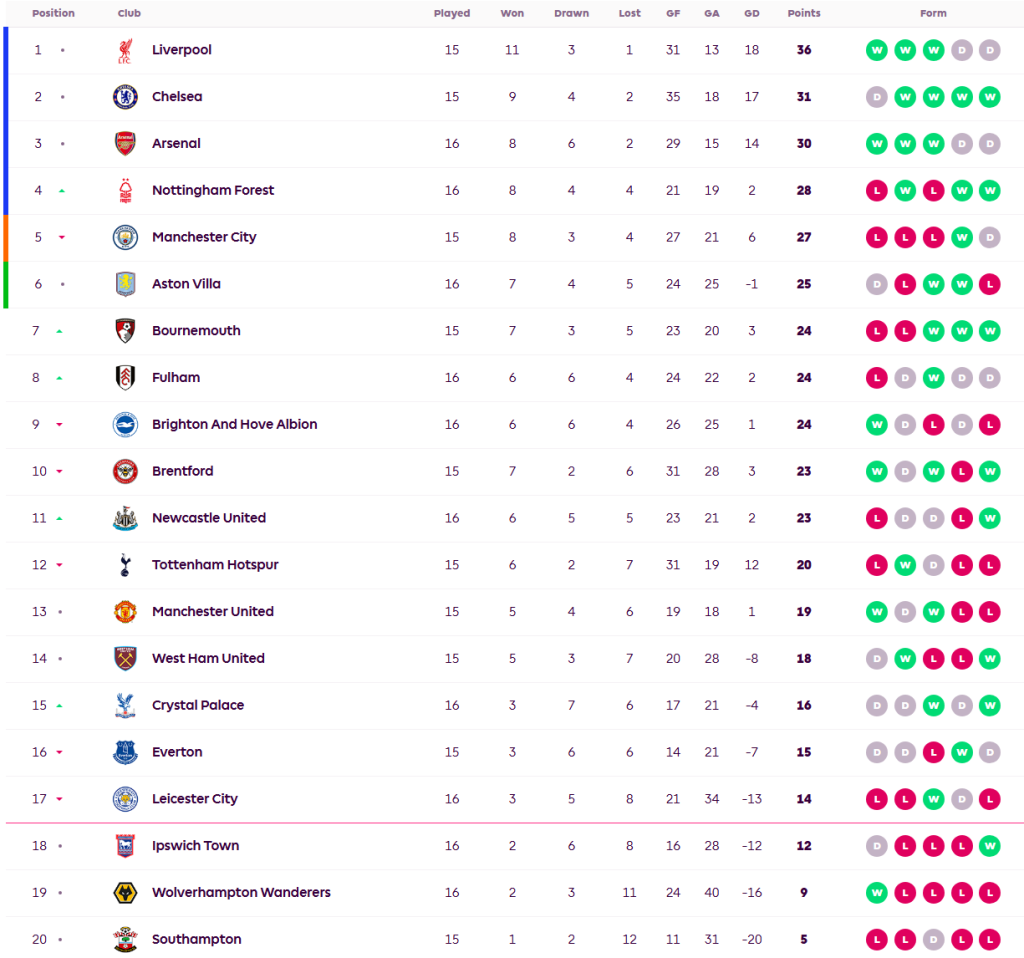This screenshot has width=1024, height=958.
Task: Click the GD column header
Action: (x=752, y=14)
